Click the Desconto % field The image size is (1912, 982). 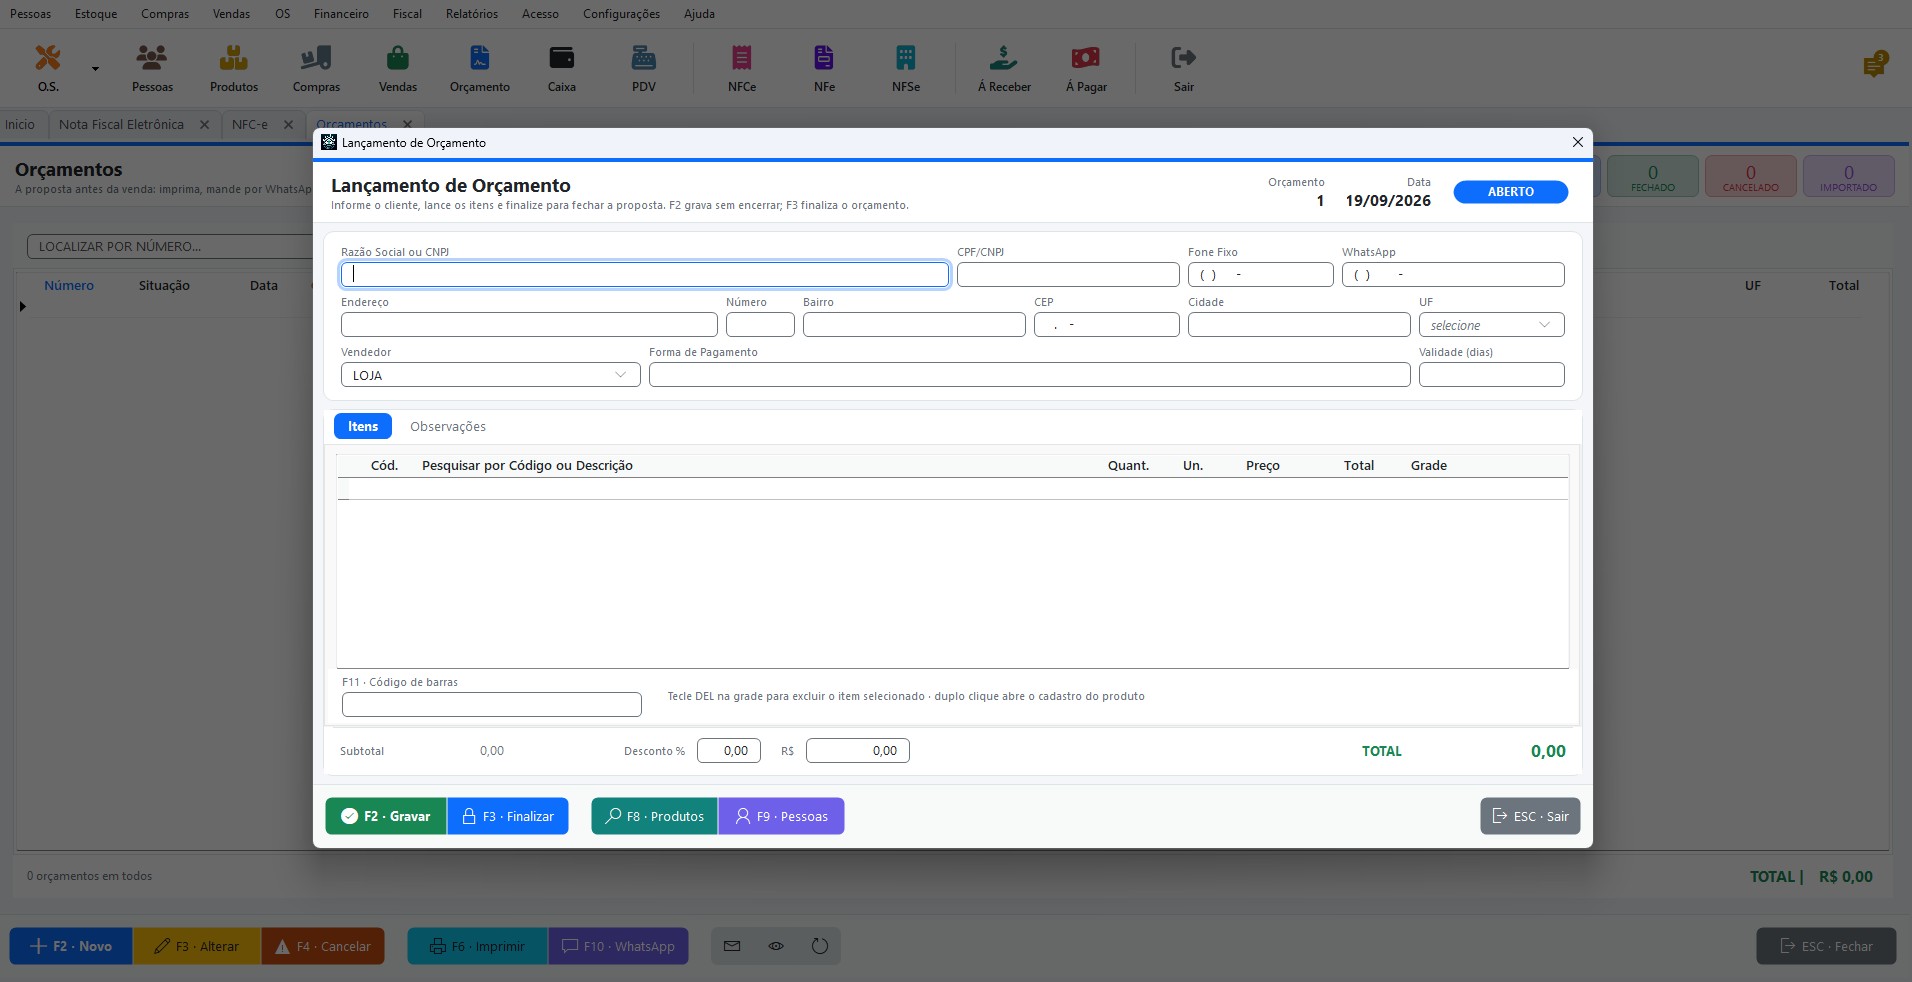729,751
